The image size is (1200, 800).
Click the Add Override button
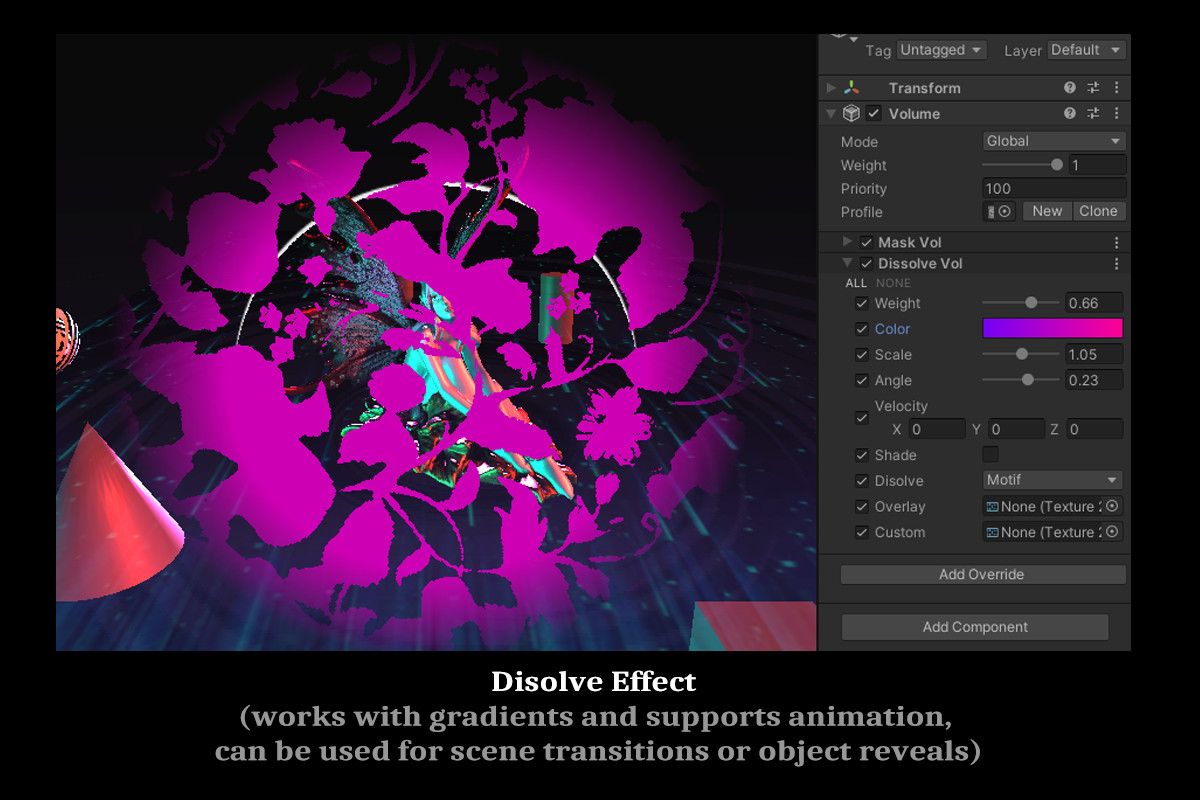tap(981, 574)
